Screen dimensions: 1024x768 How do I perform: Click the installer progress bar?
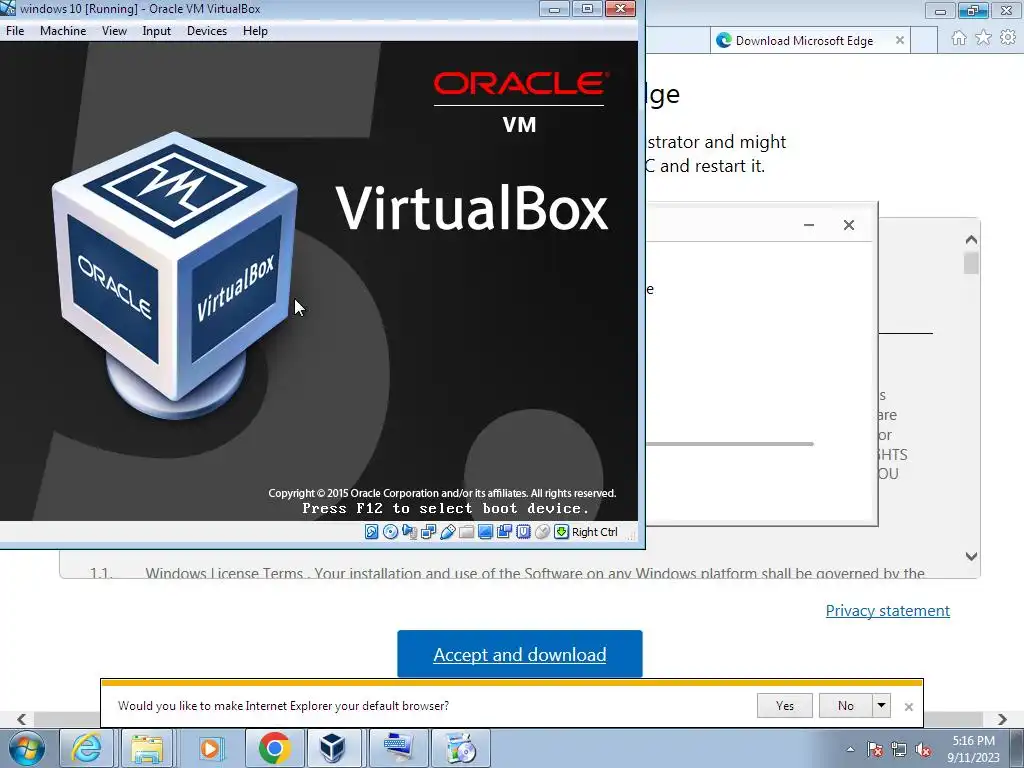[730, 444]
